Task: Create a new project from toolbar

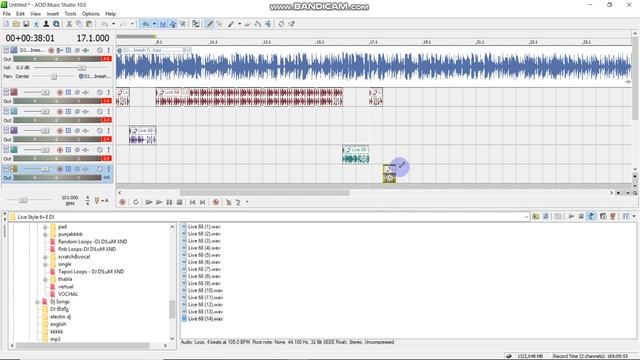Action: tap(6, 24)
